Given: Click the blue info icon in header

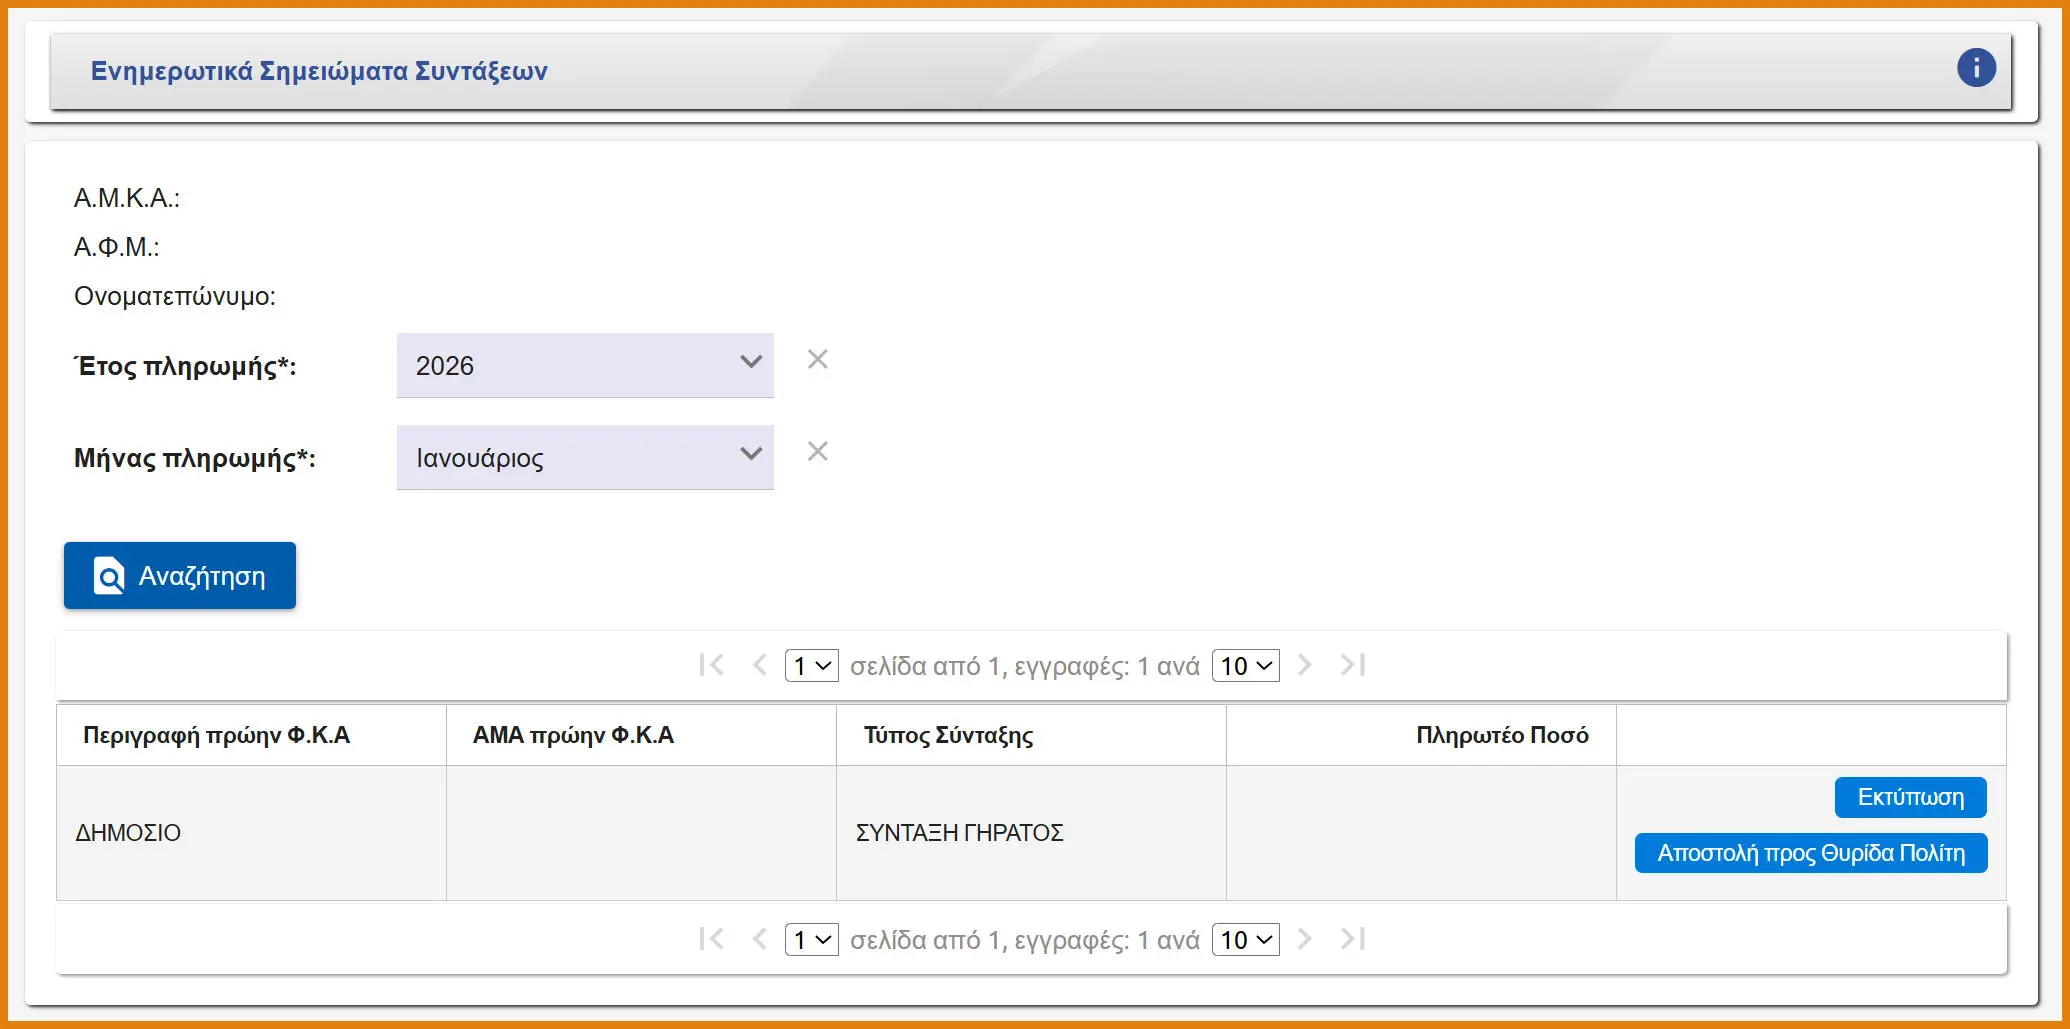Looking at the screenshot, I should [1976, 68].
